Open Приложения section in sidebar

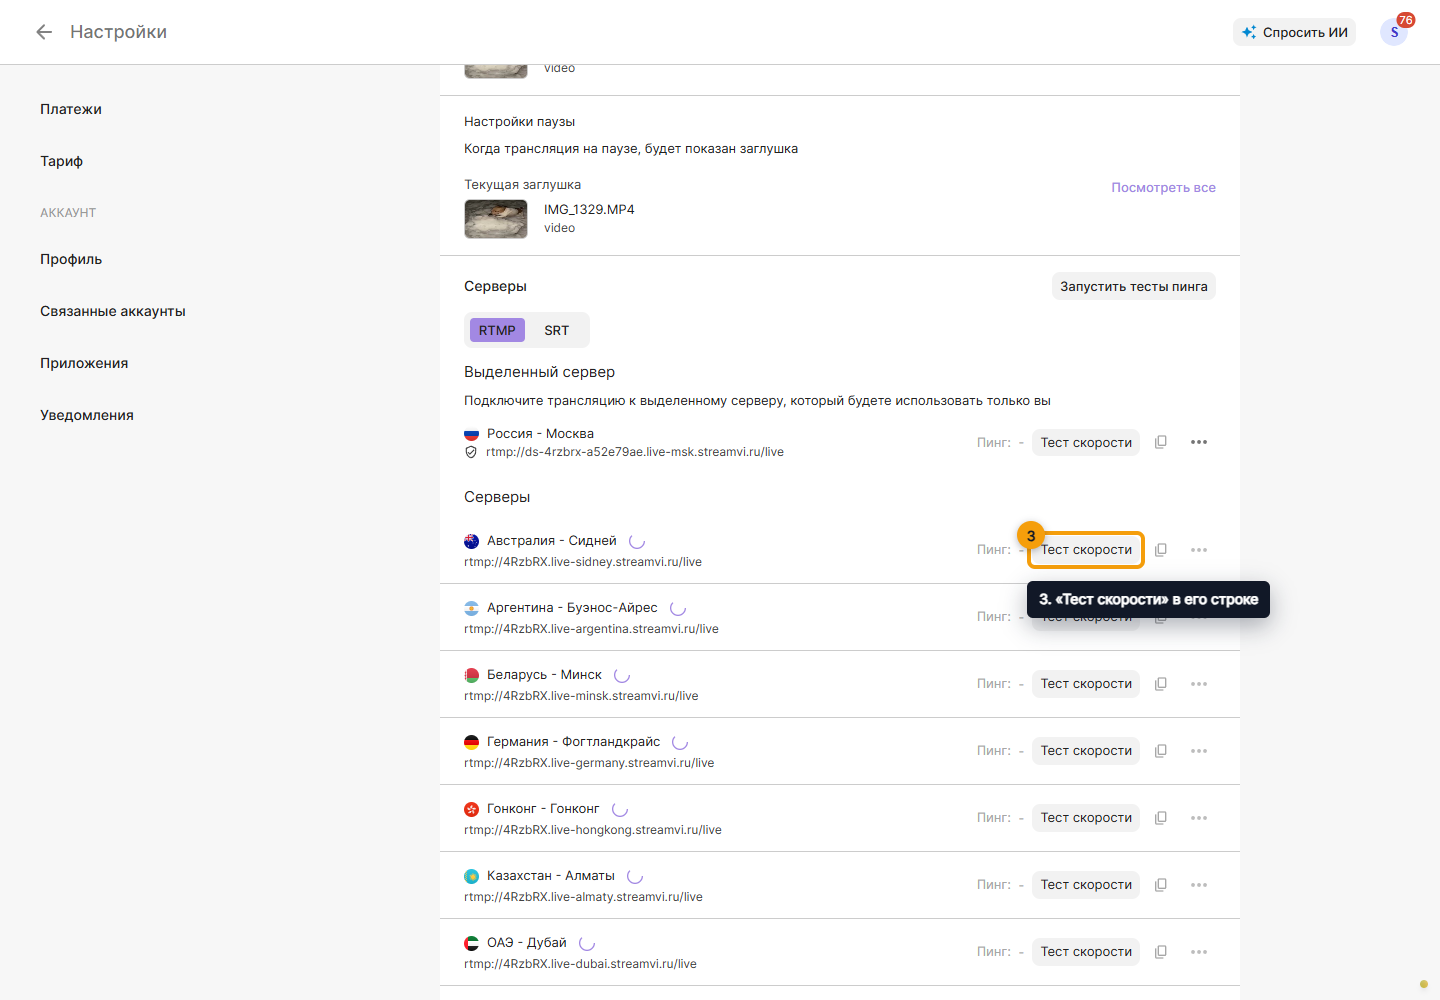[84, 363]
